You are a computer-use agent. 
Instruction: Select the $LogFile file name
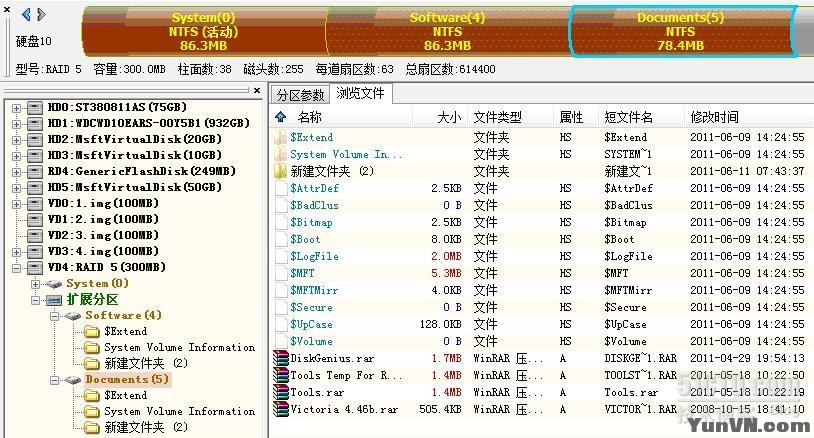[315, 256]
